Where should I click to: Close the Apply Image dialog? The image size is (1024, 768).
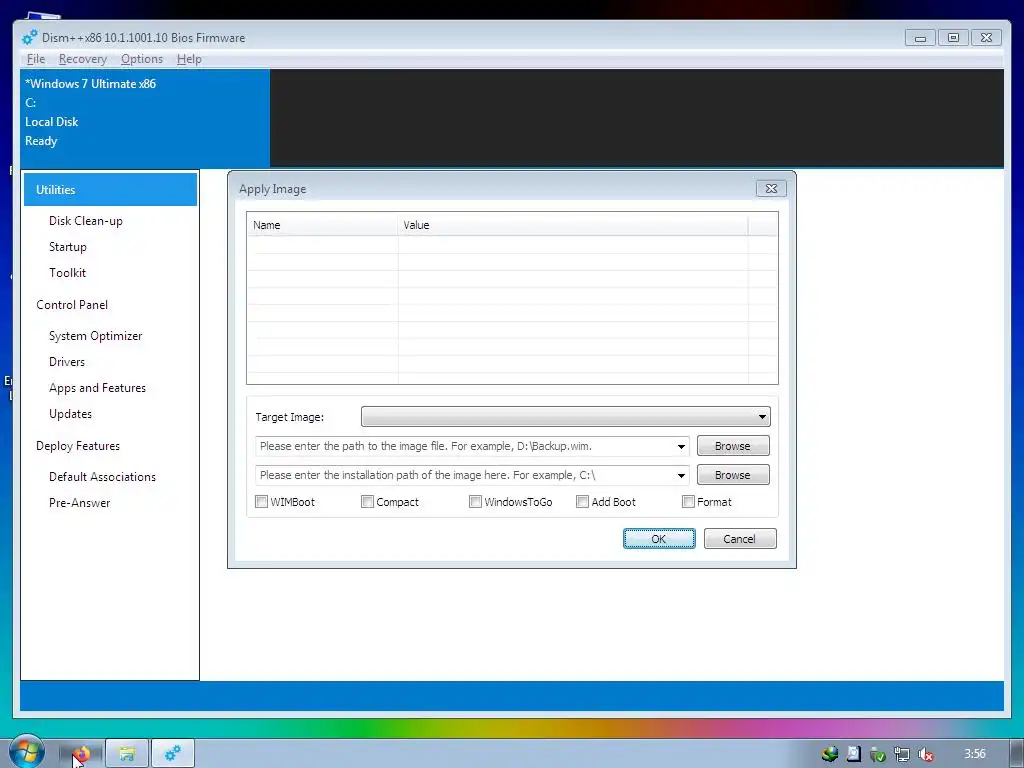(x=771, y=189)
